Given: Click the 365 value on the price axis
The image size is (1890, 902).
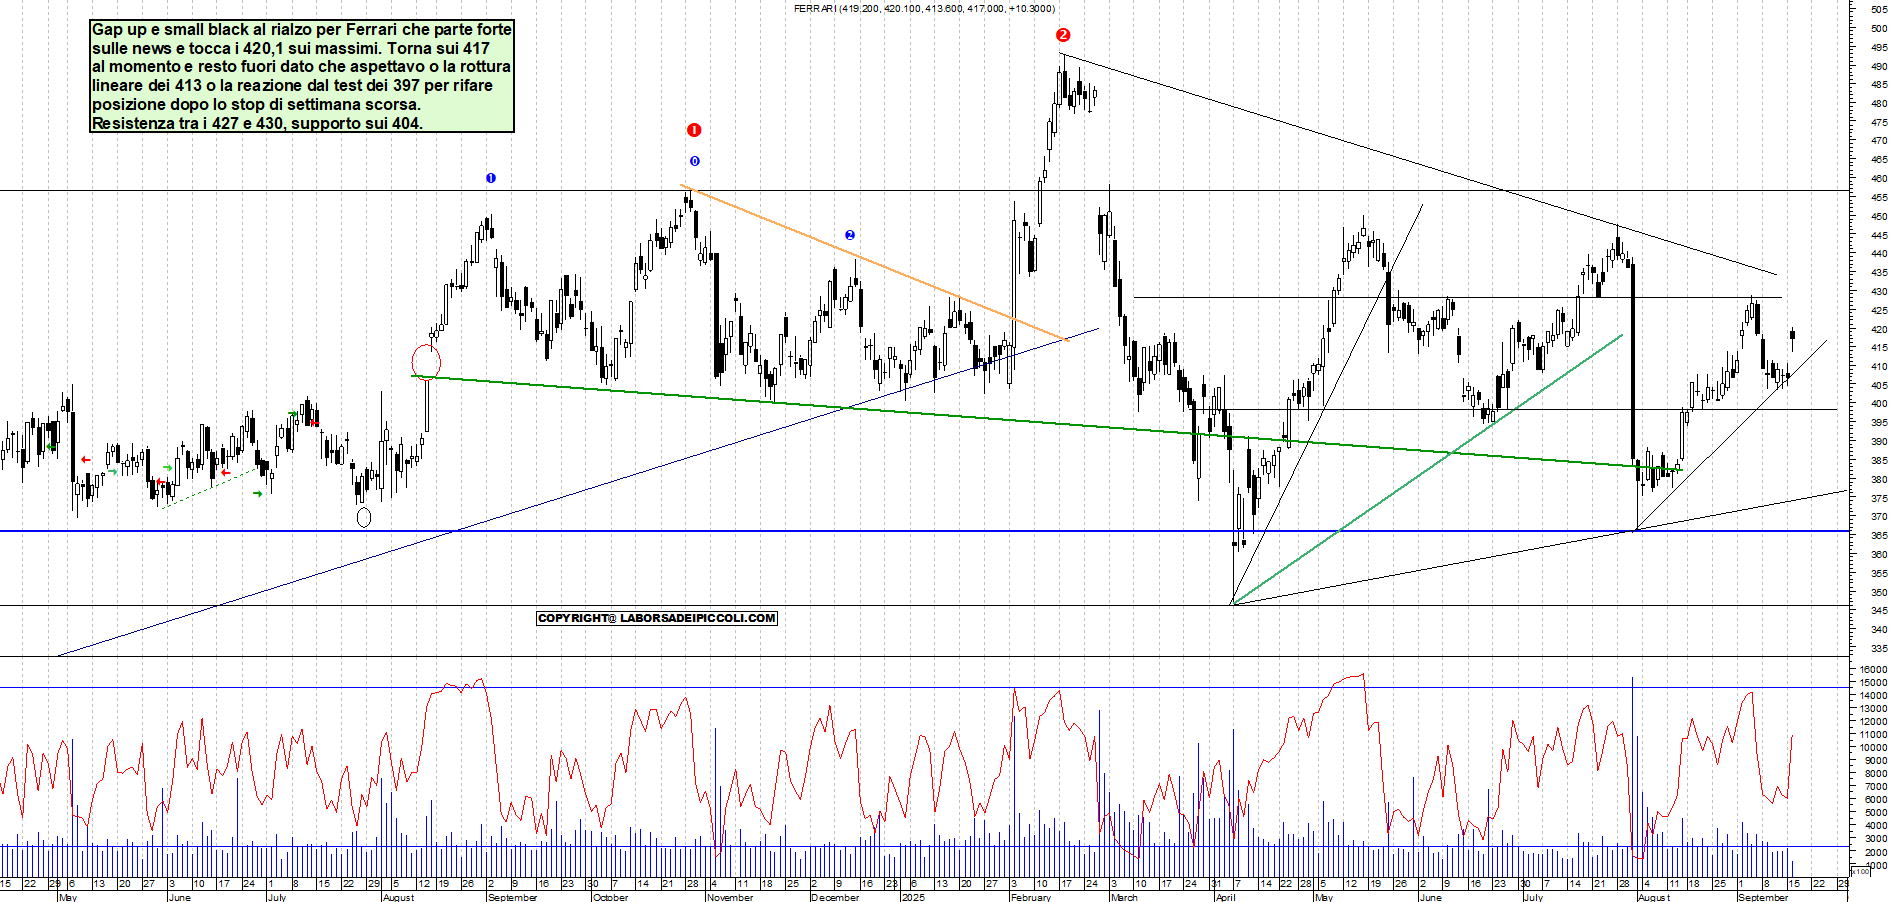Looking at the screenshot, I should (1879, 536).
